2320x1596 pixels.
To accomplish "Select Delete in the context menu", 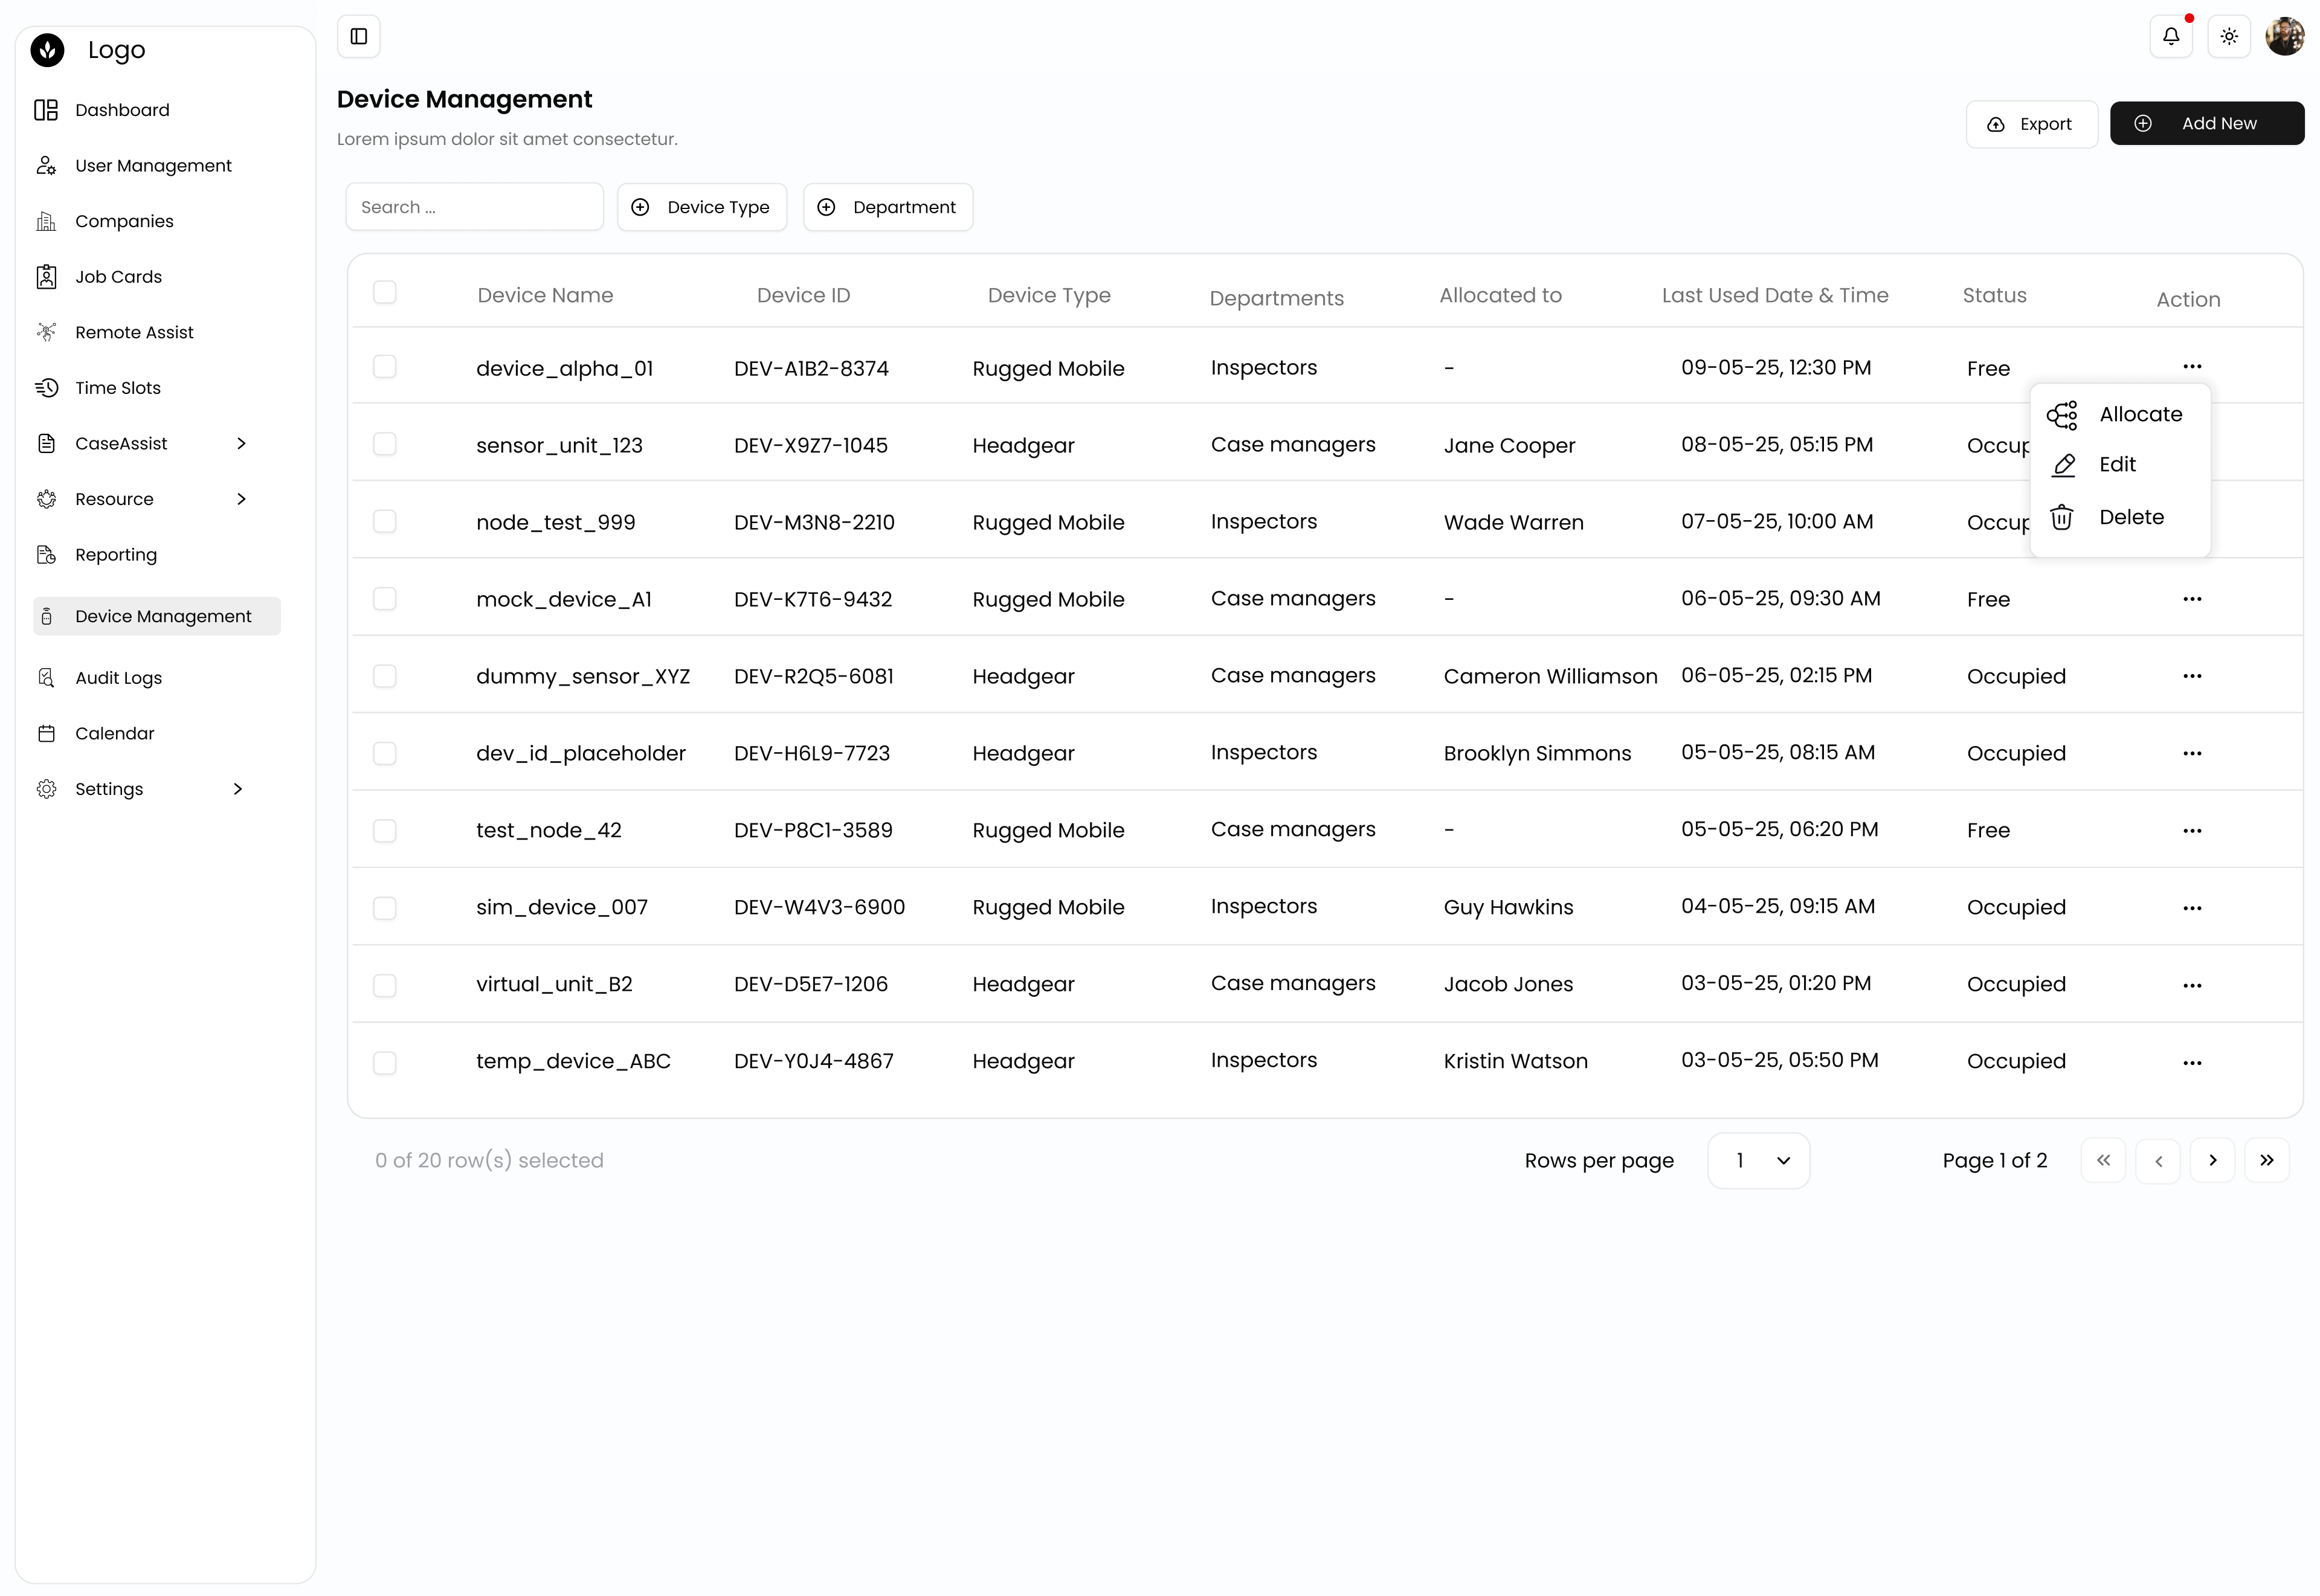I will click(x=2130, y=517).
